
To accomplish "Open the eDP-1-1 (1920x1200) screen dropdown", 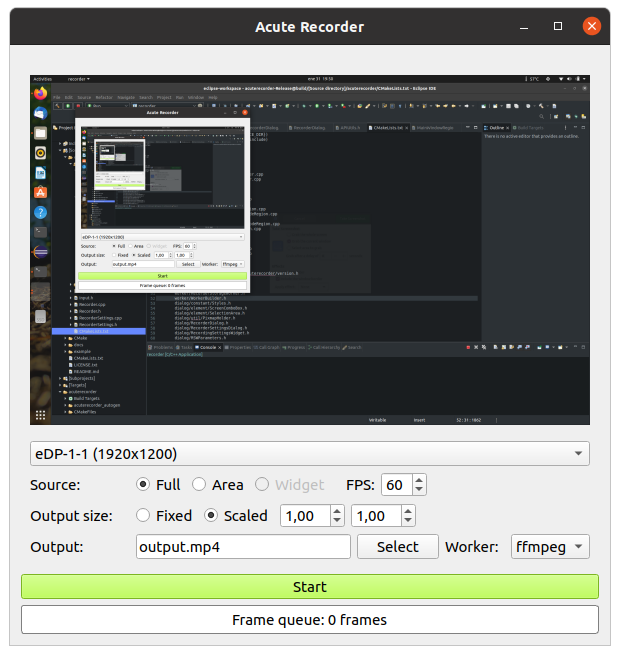I will tap(310, 454).
